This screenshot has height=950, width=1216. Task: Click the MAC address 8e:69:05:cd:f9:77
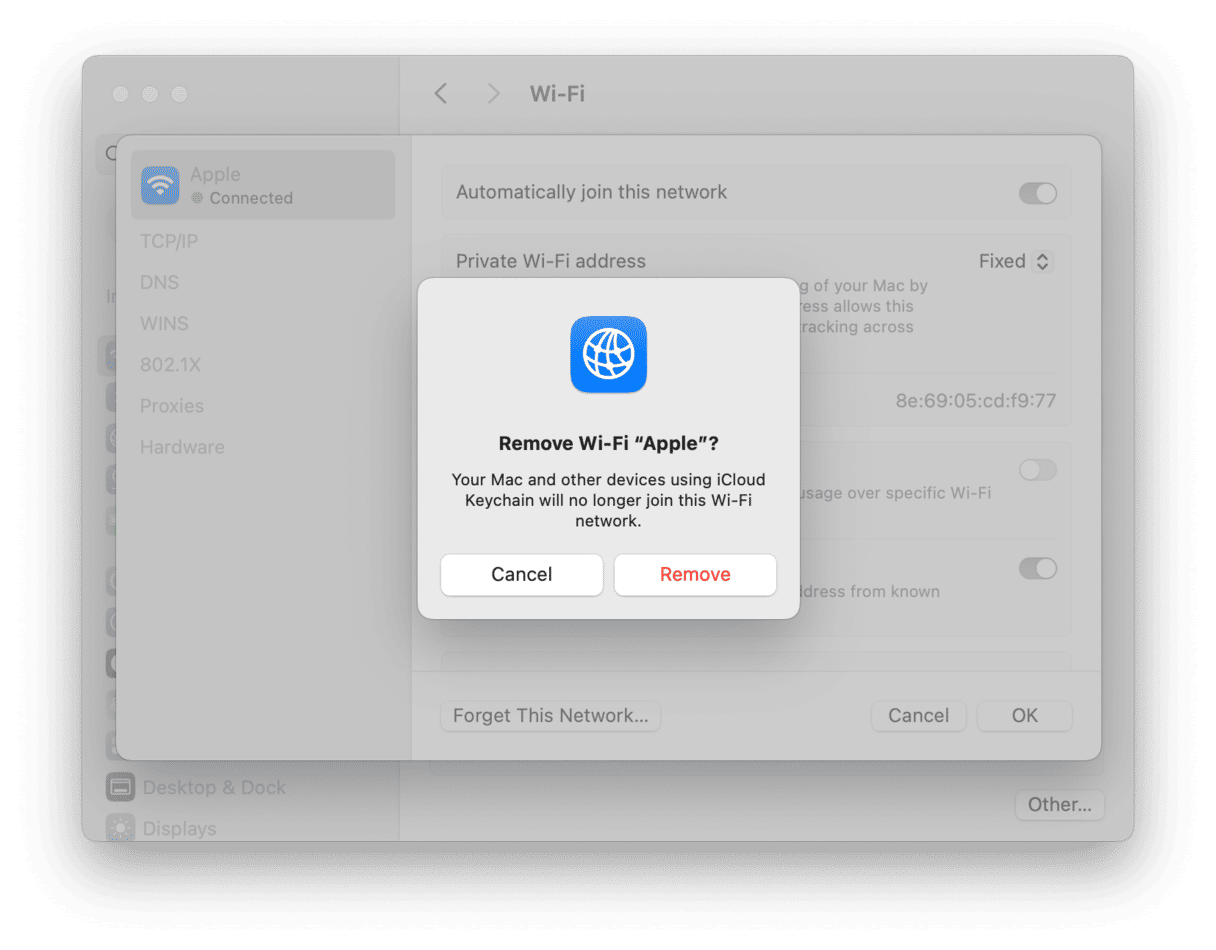pyautogui.click(x=976, y=402)
